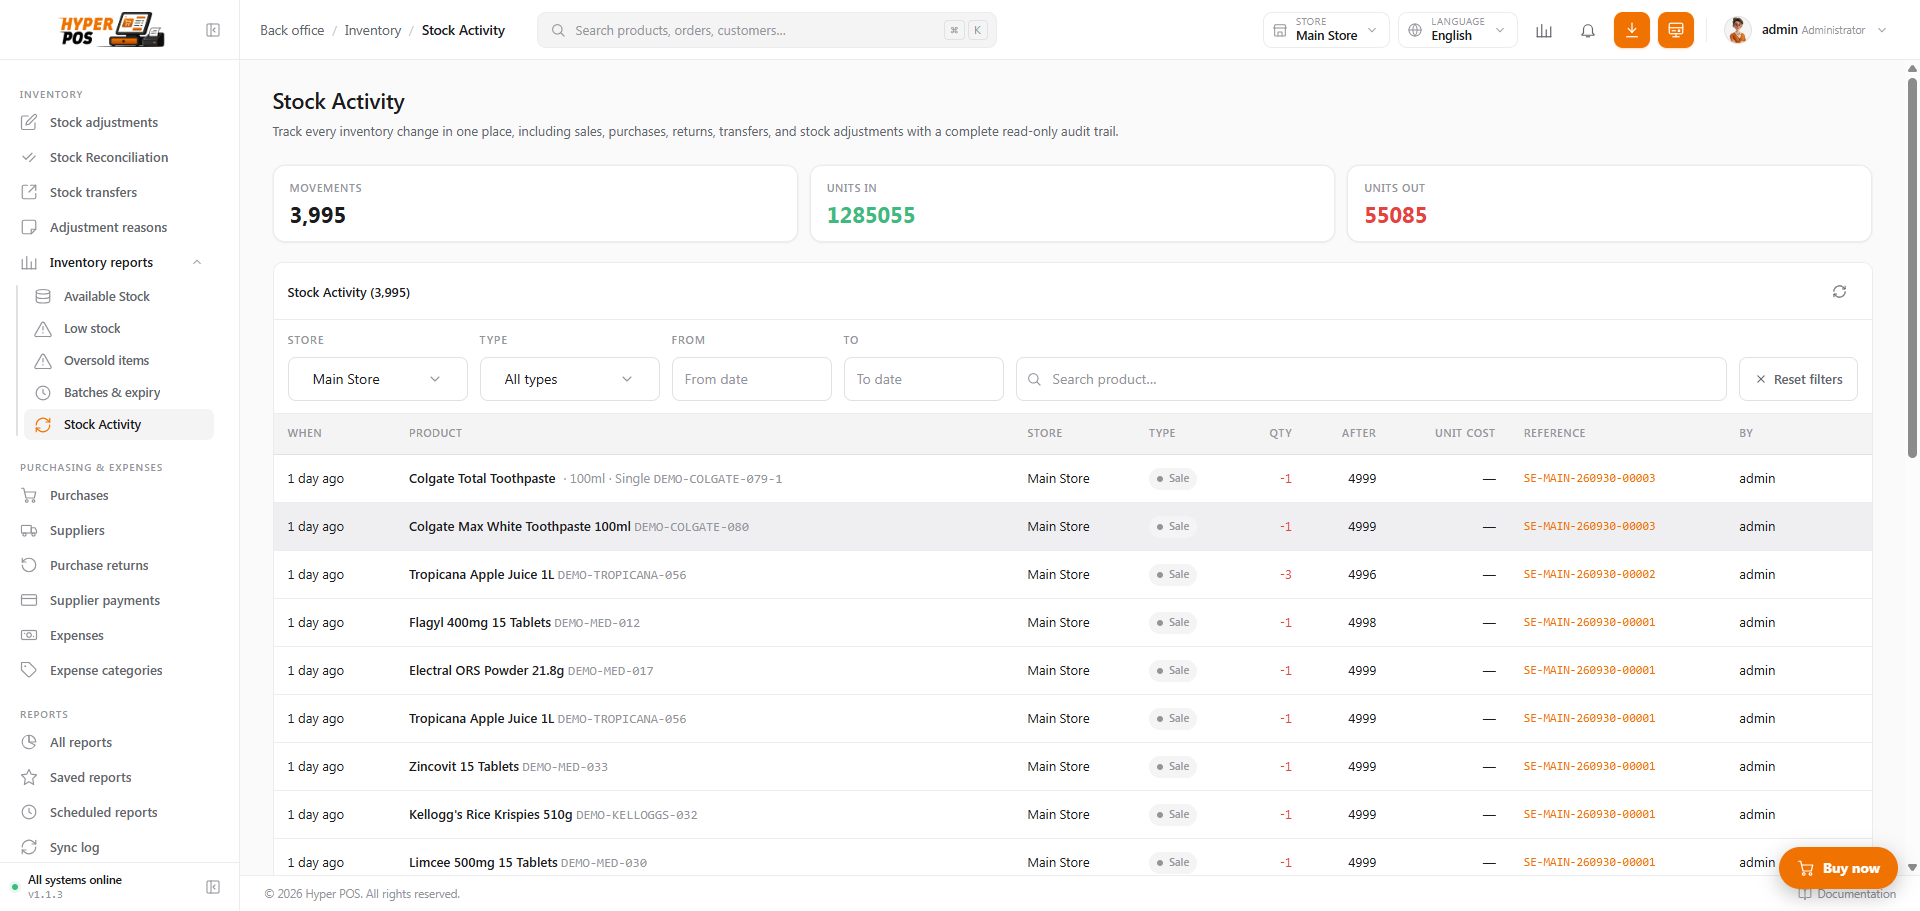Click the Batches & expiry clock icon
Image resolution: width=1920 pixels, height=911 pixels.
43,392
